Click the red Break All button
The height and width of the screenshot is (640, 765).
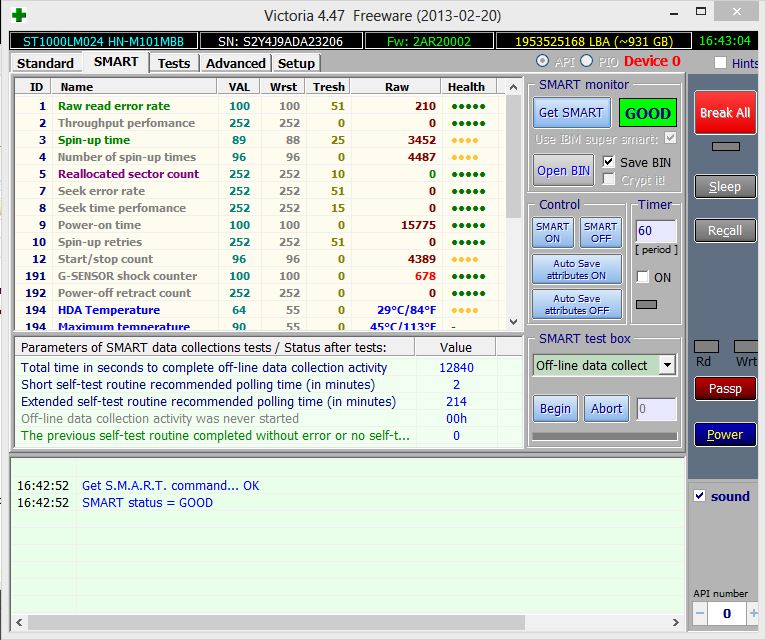(x=725, y=113)
